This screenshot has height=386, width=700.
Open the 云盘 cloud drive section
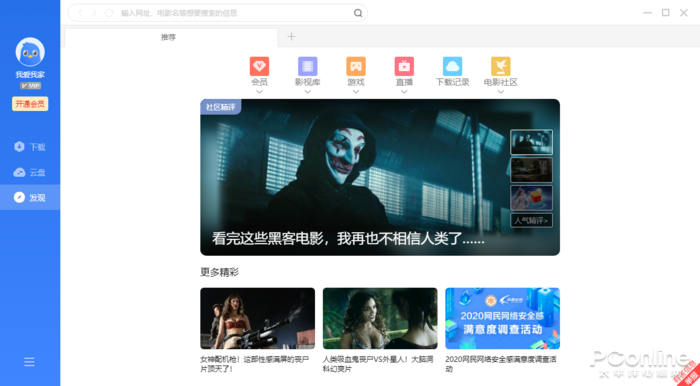tap(30, 172)
